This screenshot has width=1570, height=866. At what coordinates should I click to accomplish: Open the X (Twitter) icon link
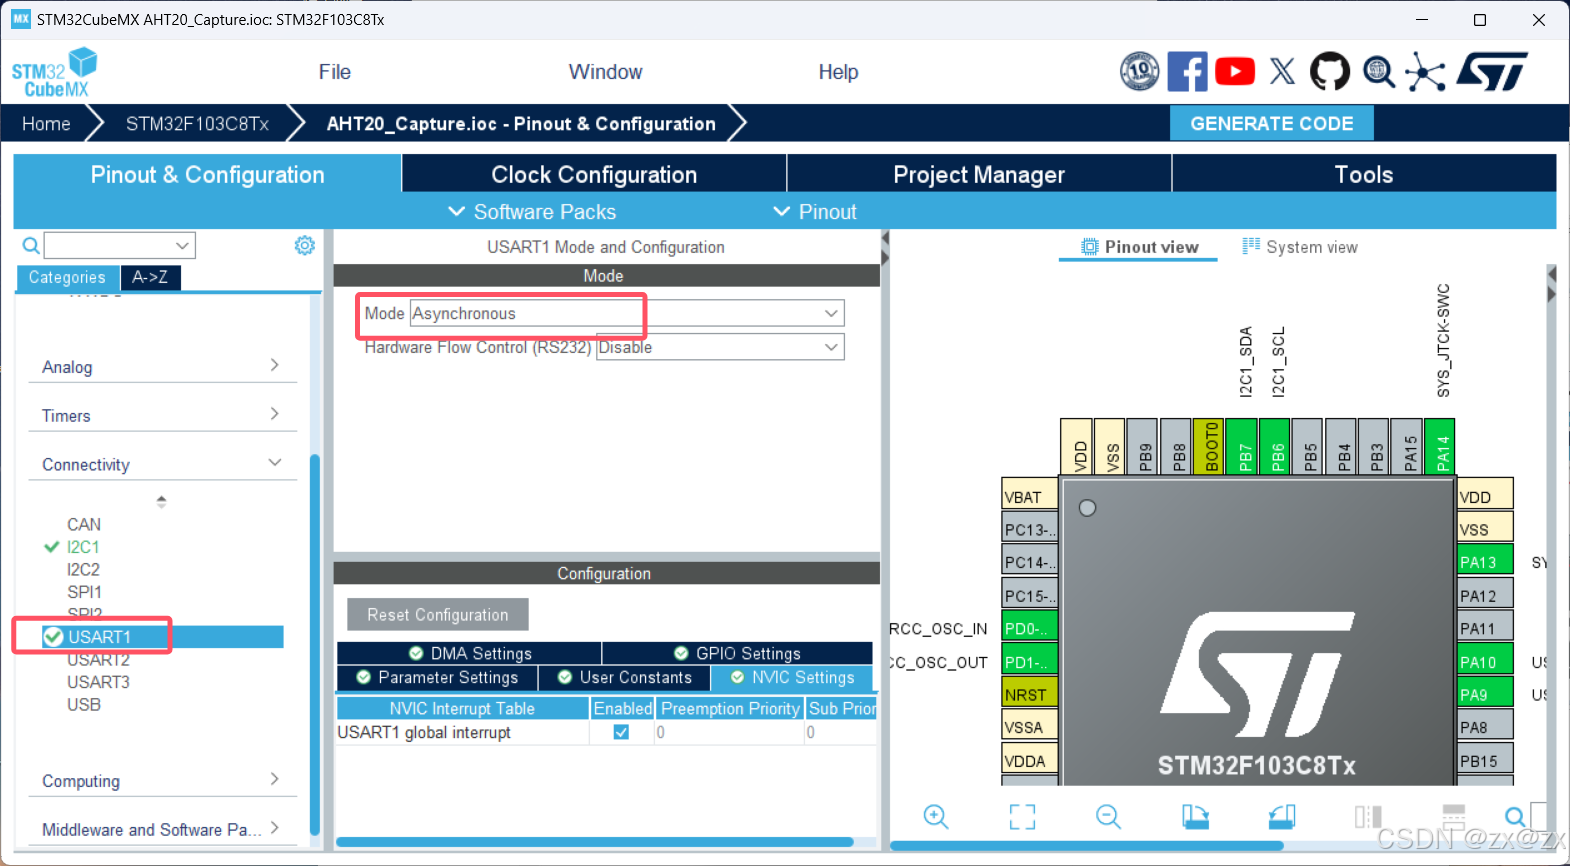pos(1282,72)
